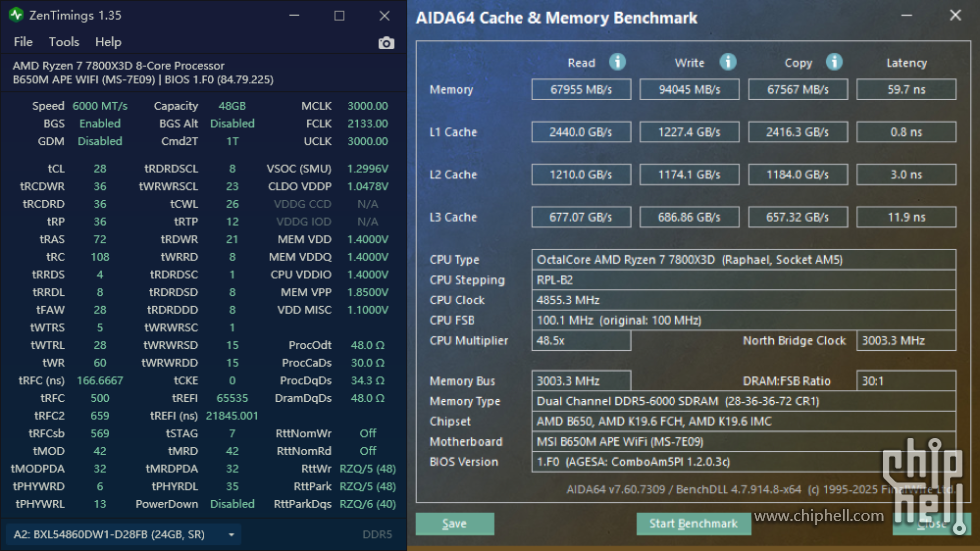The image size is (980, 551).
Task: Open the Help menu in ZenTimings
Action: pos(108,42)
